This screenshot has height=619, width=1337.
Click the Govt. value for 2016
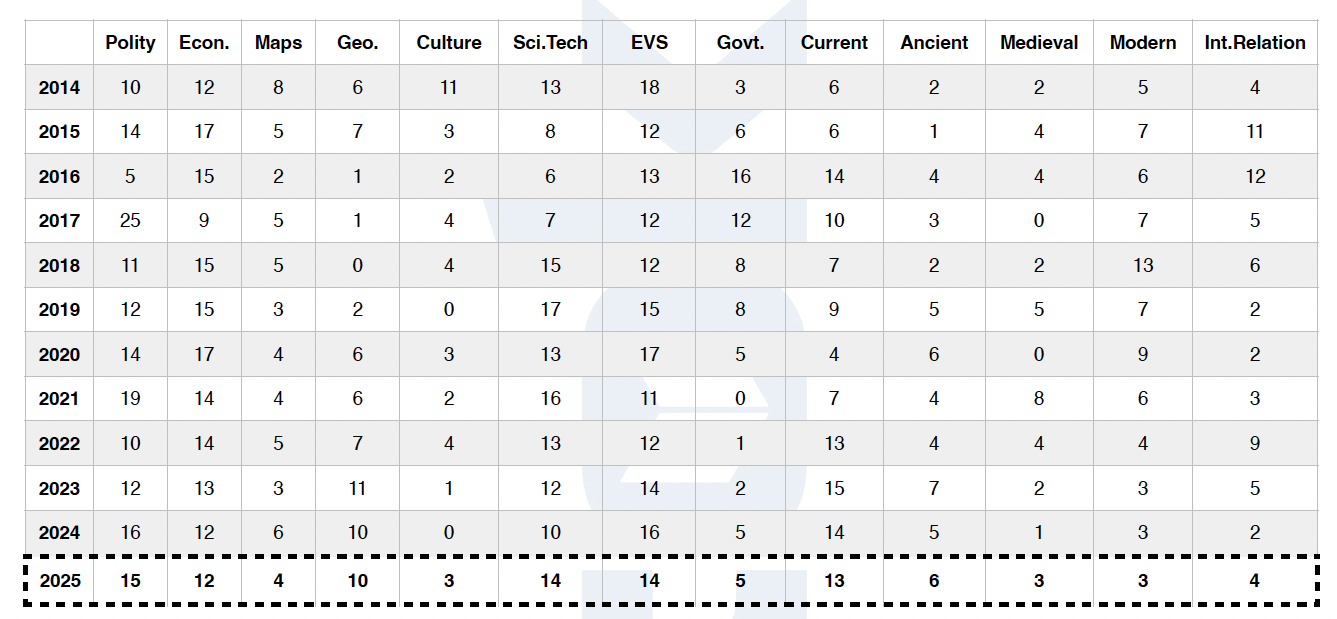point(740,177)
